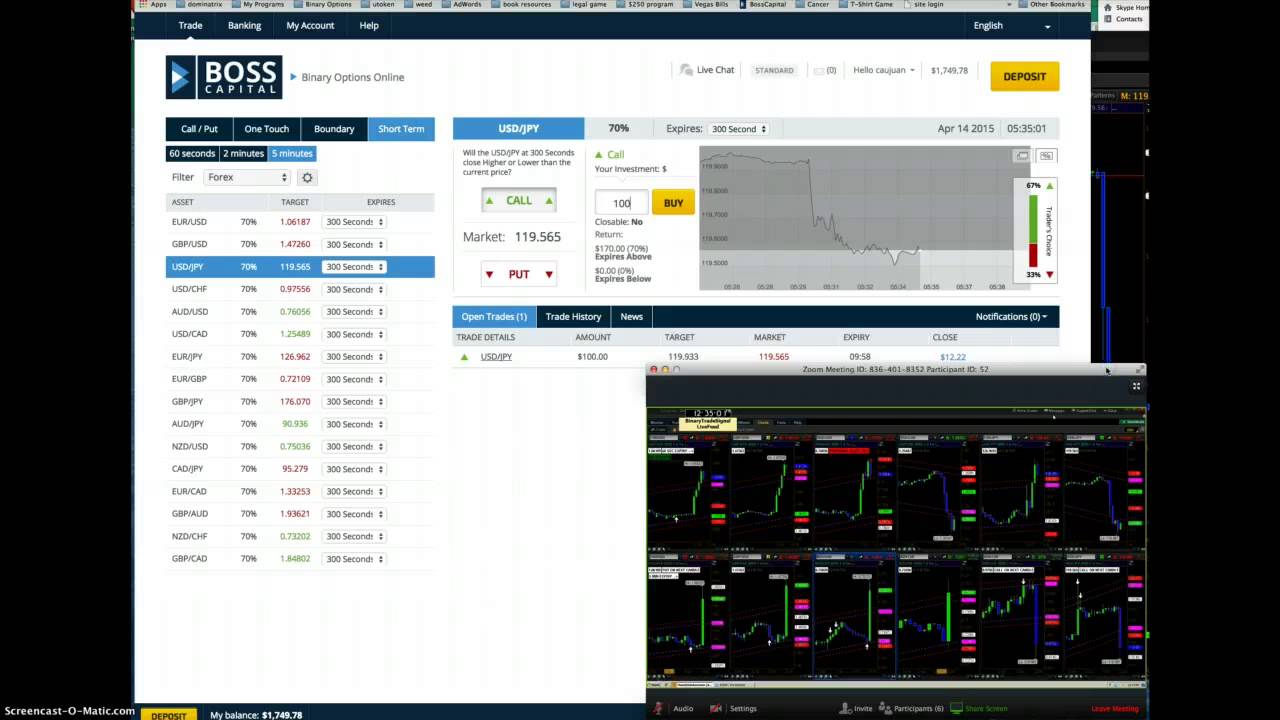
Task: Mute Audio microphone icon in Zoom
Action: tap(658, 708)
